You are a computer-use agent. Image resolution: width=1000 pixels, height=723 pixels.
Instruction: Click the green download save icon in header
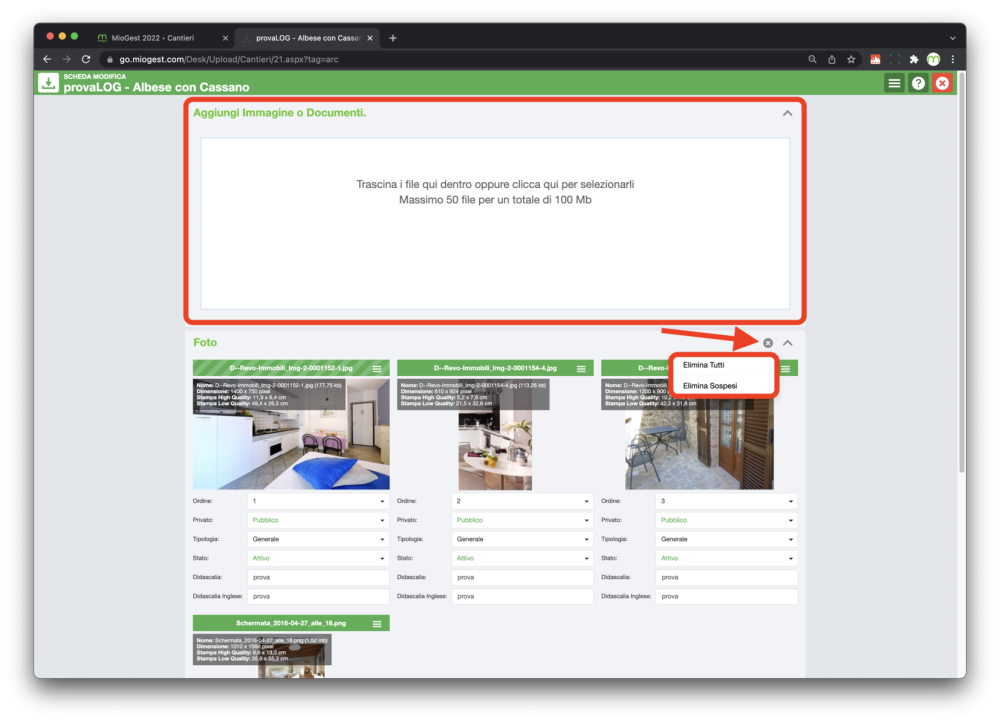coord(48,83)
